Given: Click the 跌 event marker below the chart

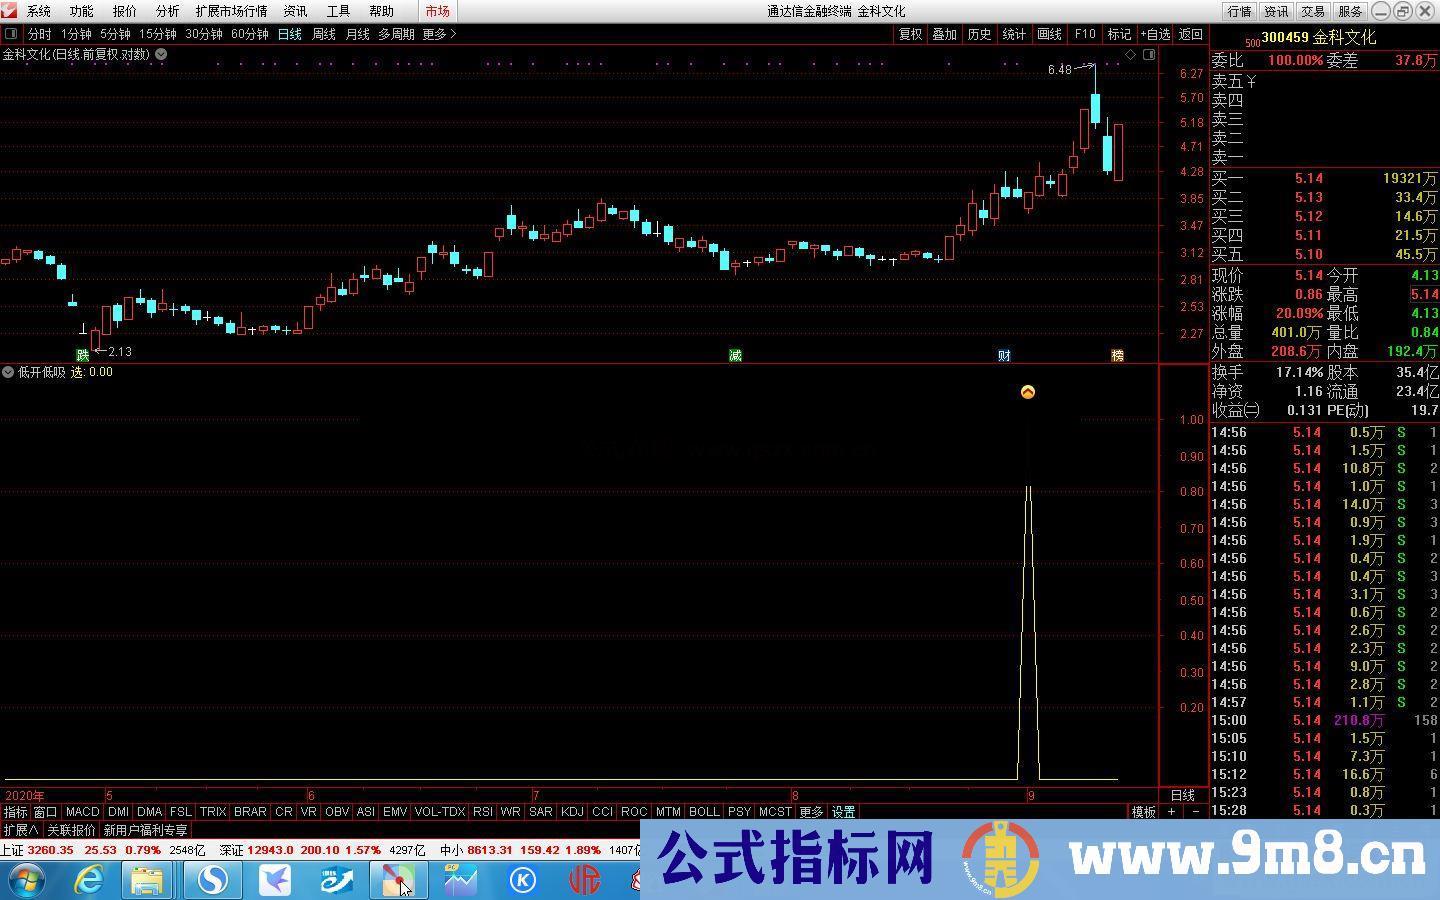Looking at the screenshot, I should [x=83, y=355].
